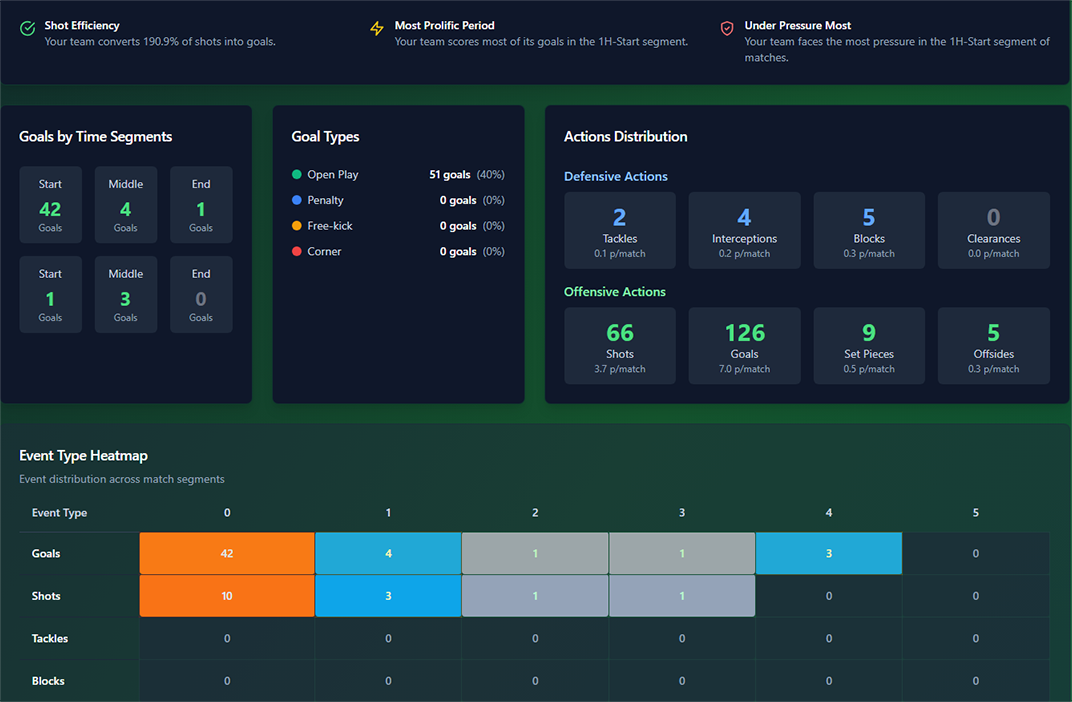Click the Under Pressure shield icon
The width and height of the screenshot is (1072, 702).
coord(724,27)
